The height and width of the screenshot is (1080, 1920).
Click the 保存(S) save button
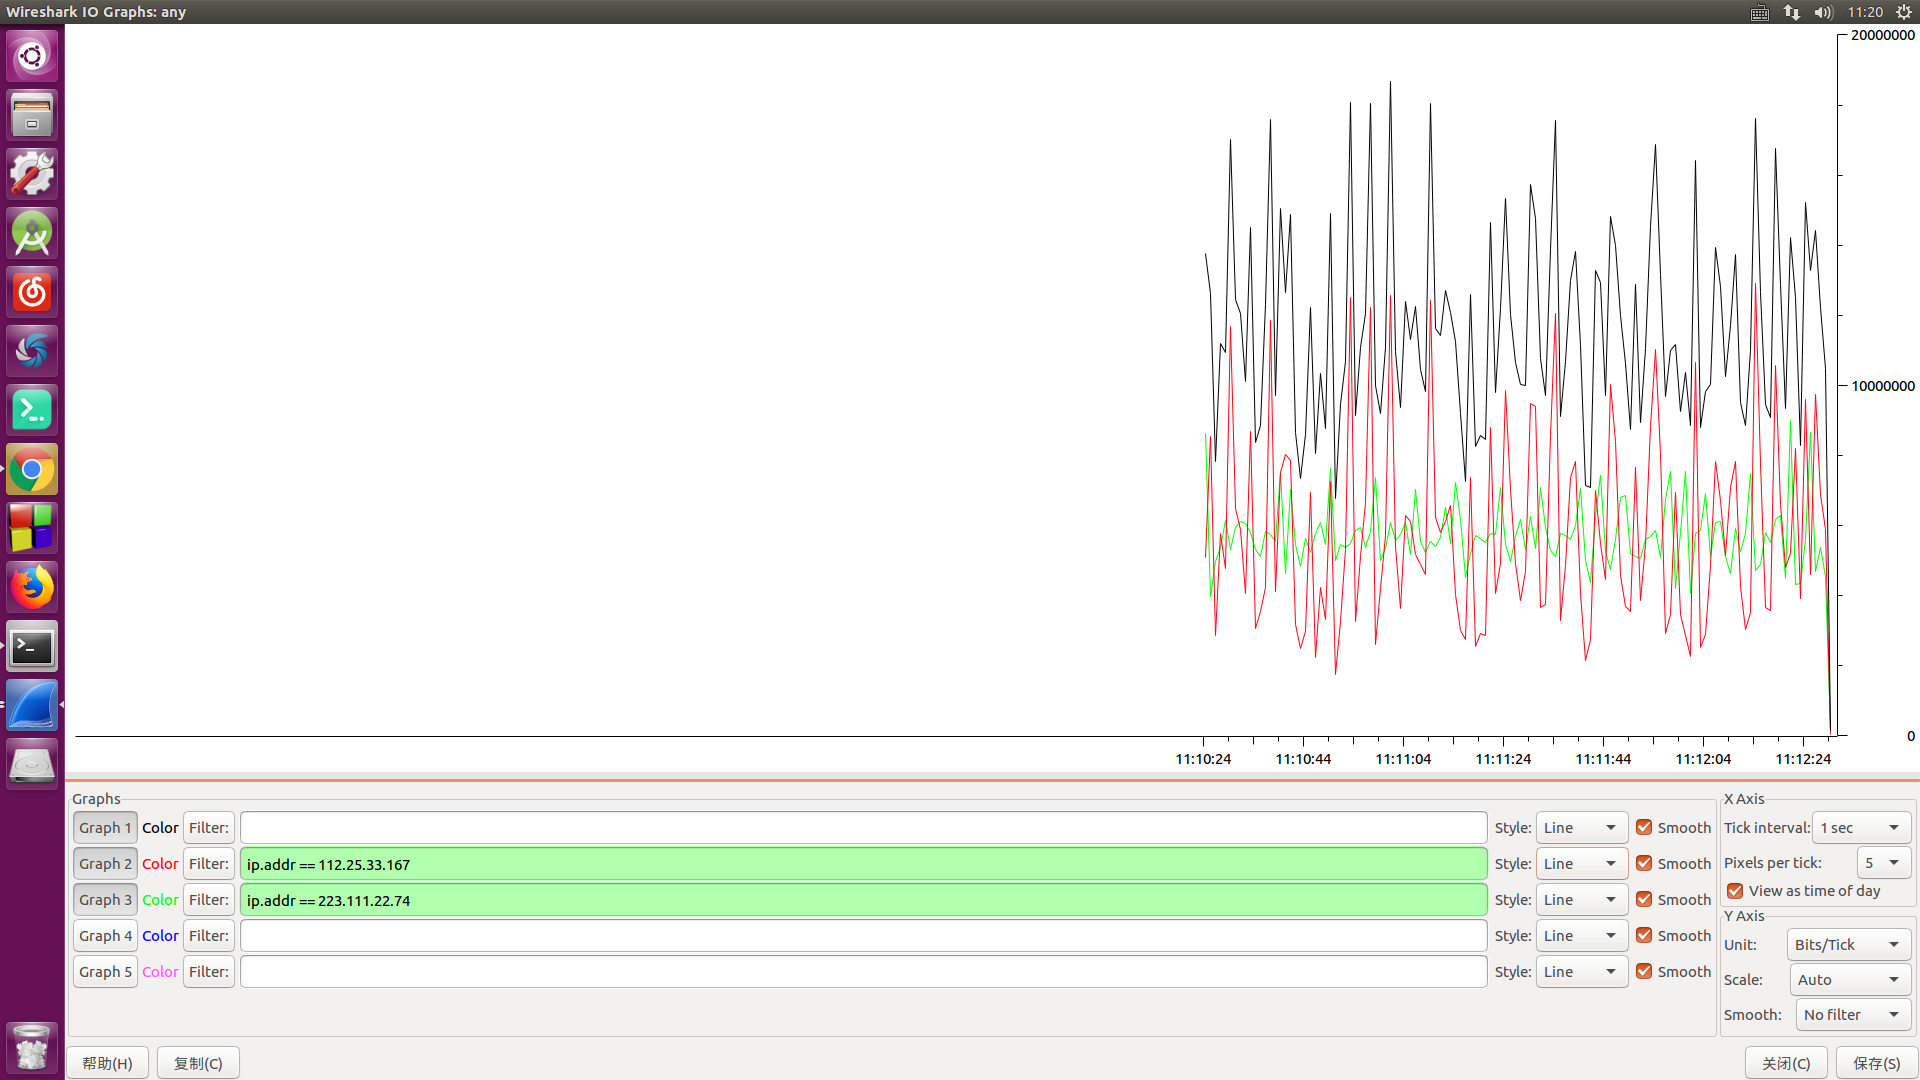1877,1063
